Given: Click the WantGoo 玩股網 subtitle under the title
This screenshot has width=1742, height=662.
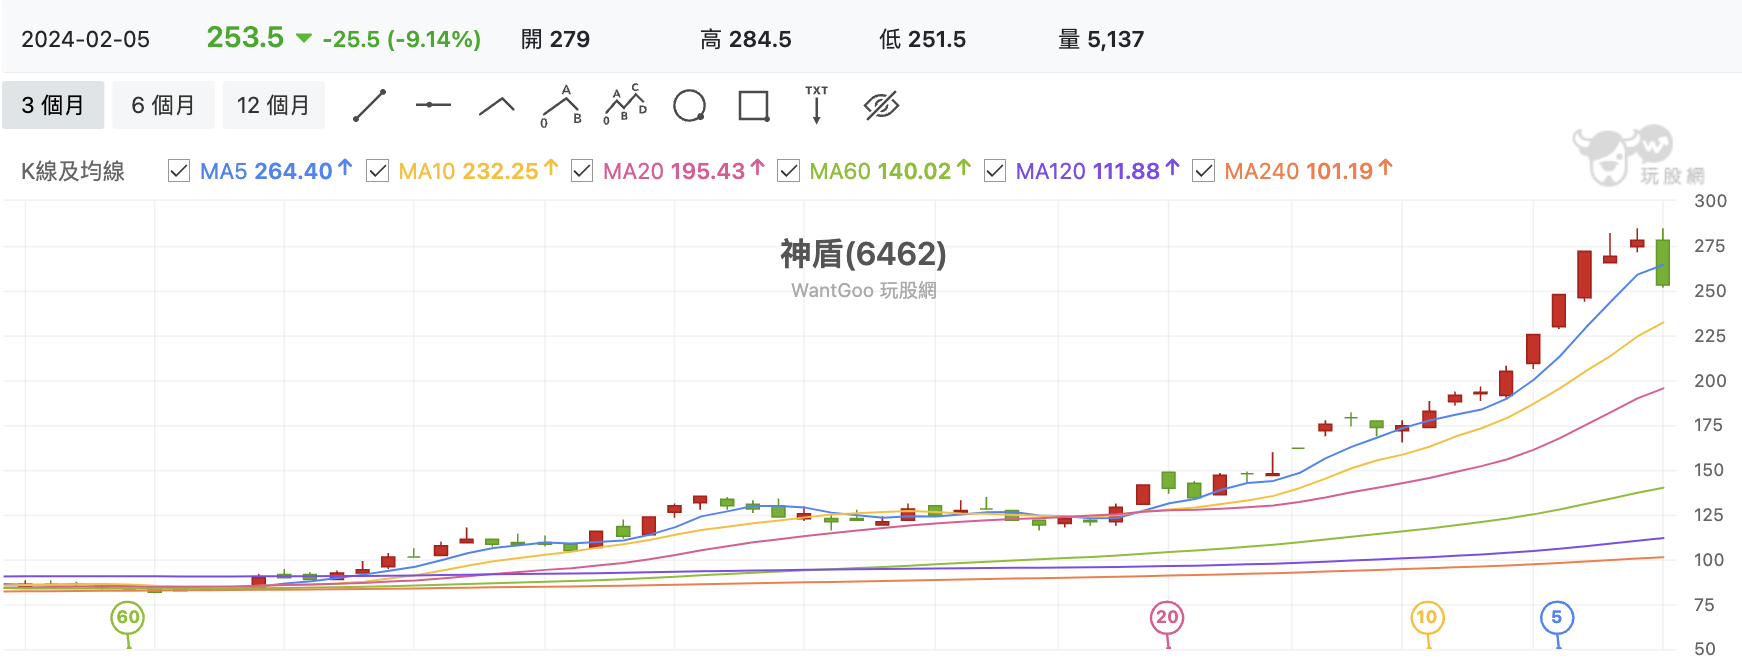Looking at the screenshot, I should coord(863,290).
